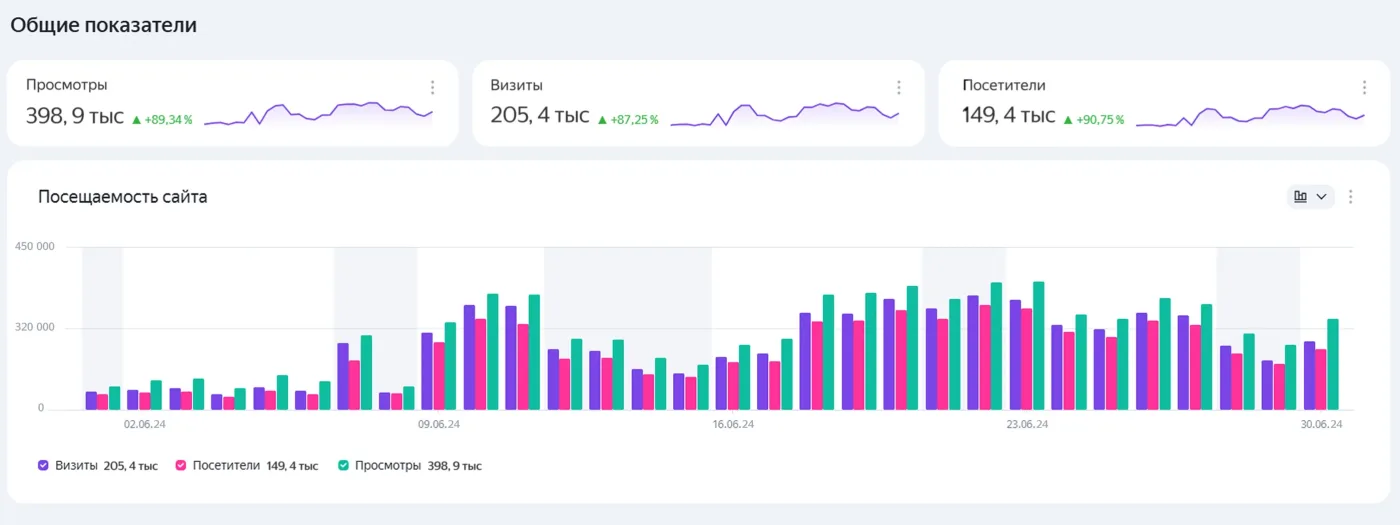1400x525 pixels.
Task: Click the green +89,34% growth indicator
Action: pyautogui.click(x=162, y=119)
